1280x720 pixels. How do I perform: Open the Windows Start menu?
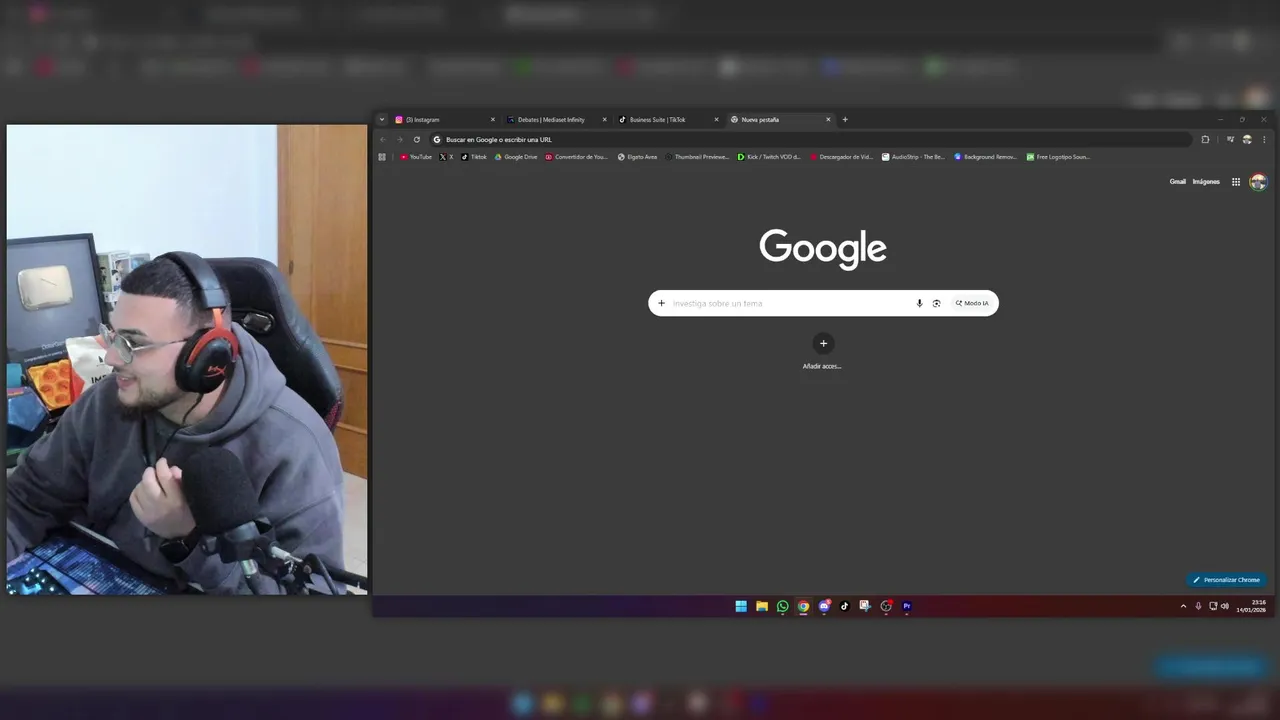pyautogui.click(x=741, y=606)
